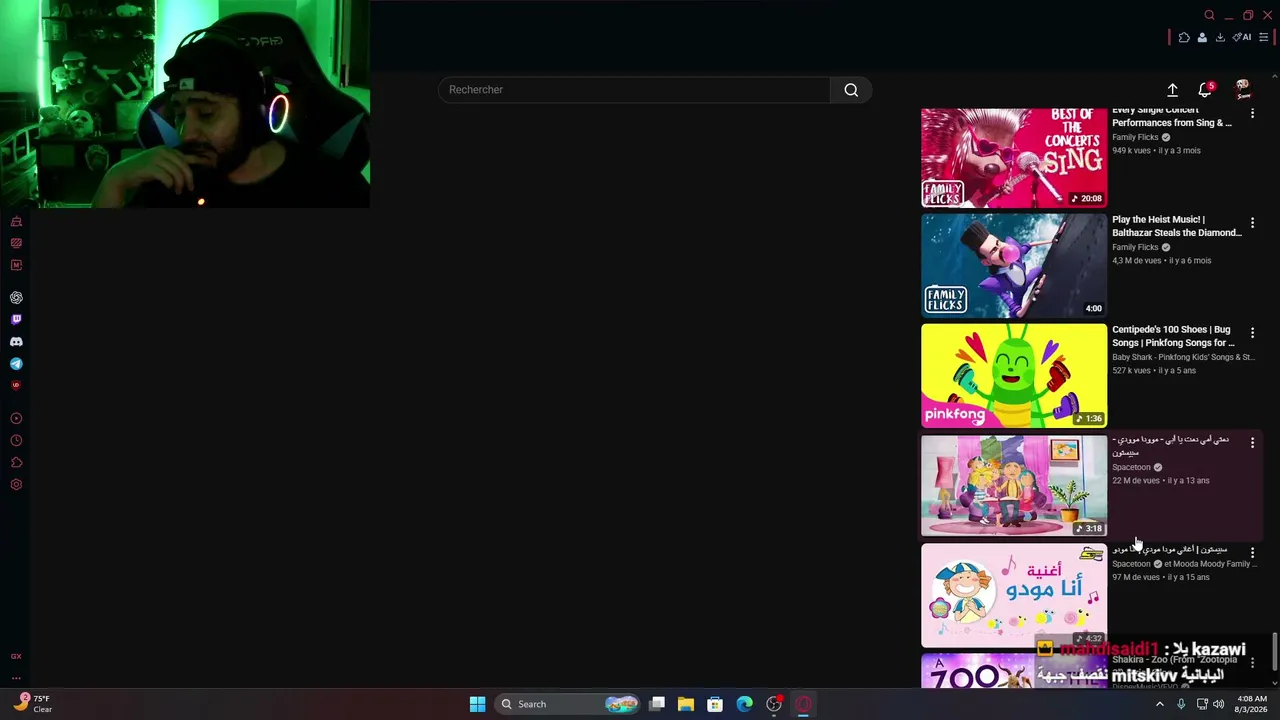The width and height of the screenshot is (1280, 720).
Task: Open extensions cube in the sidebar
Action: (x=16, y=463)
